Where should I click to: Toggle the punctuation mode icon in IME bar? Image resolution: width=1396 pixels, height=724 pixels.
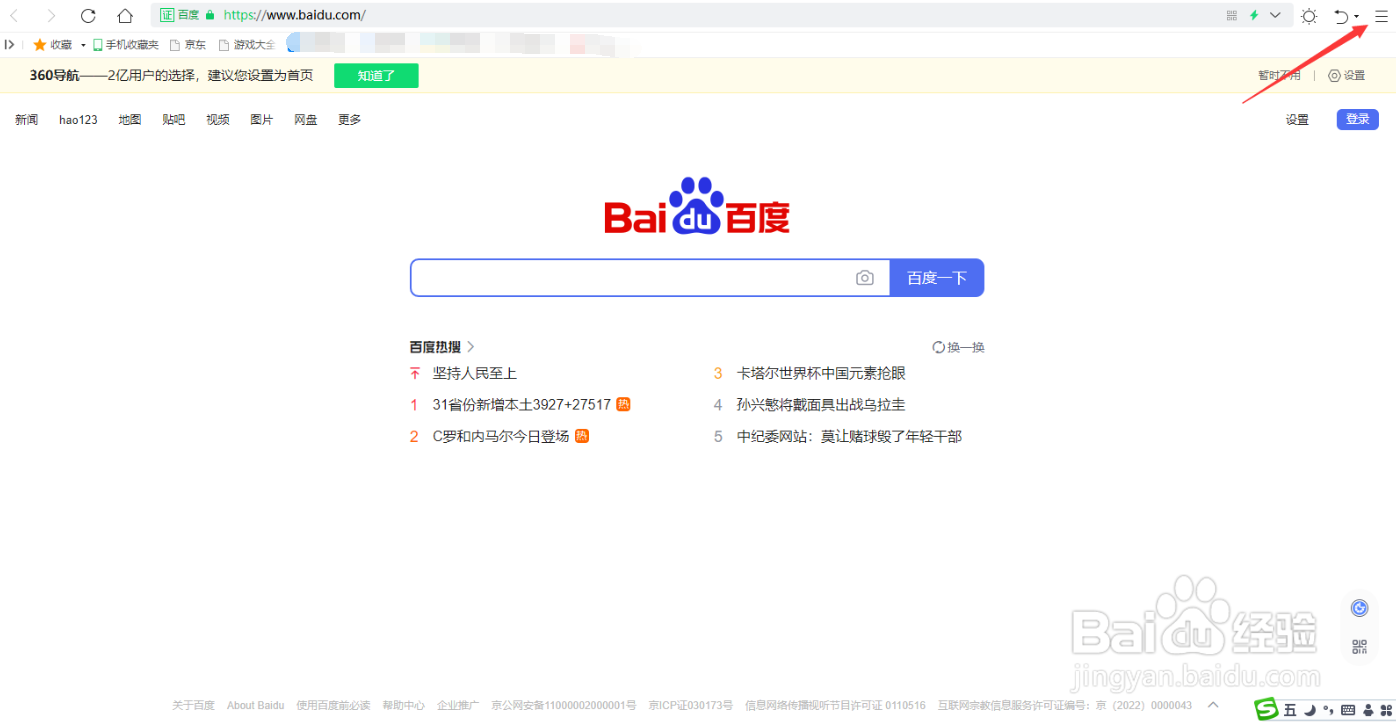coord(1327,712)
